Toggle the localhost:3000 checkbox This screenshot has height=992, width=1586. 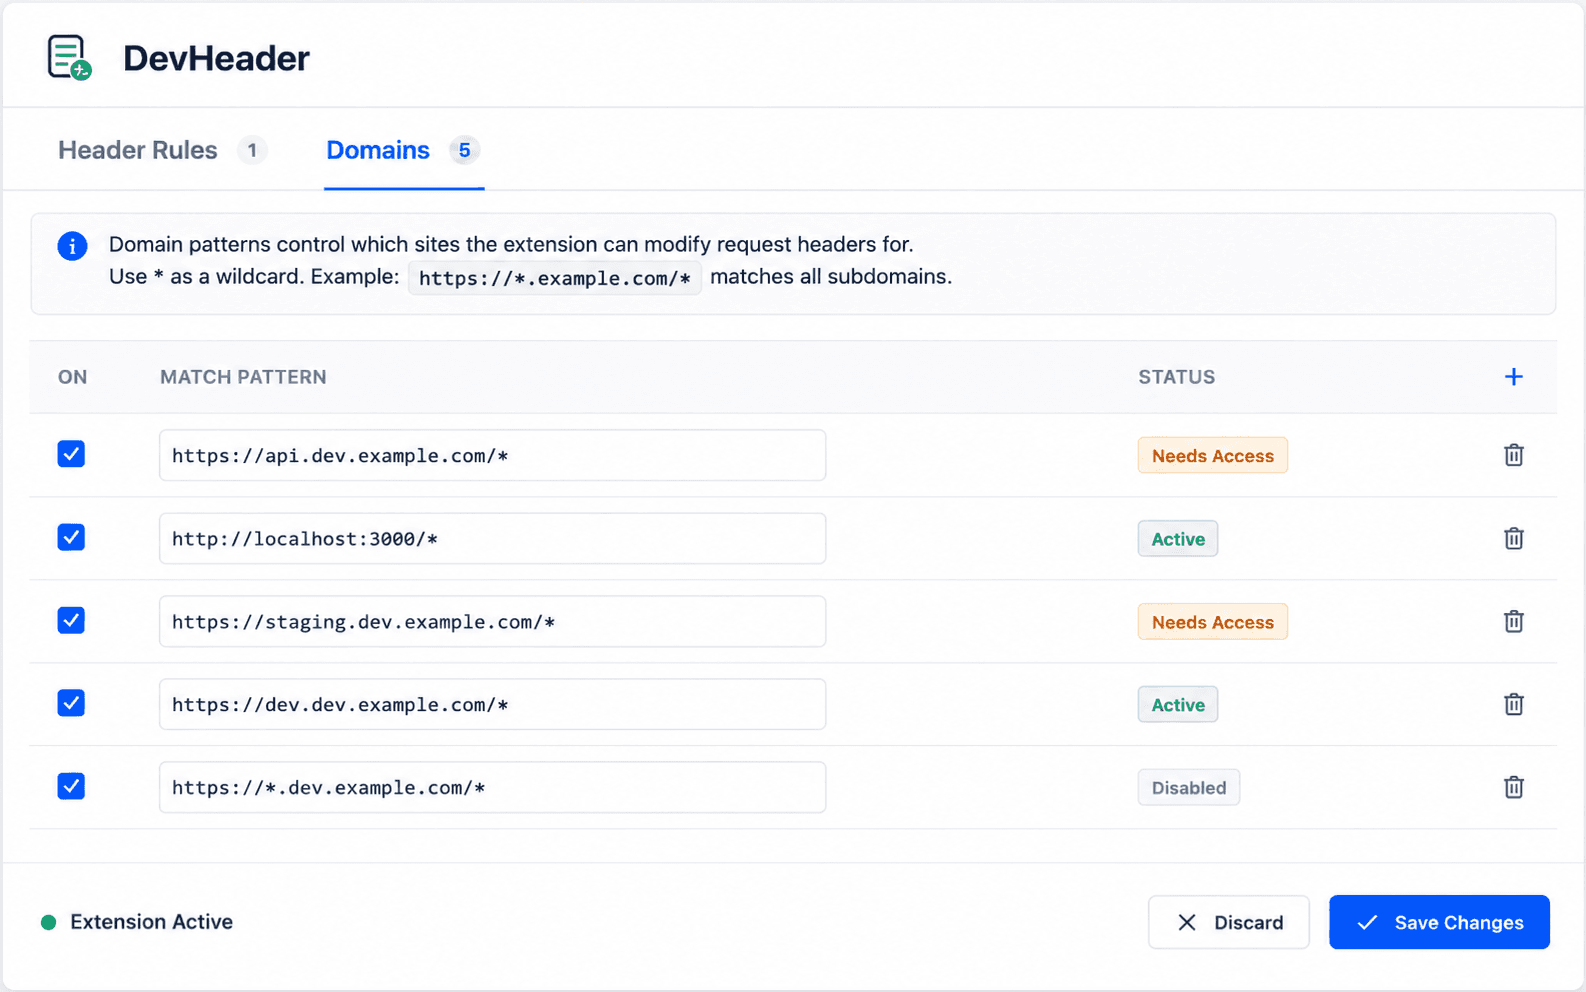pos(71,537)
